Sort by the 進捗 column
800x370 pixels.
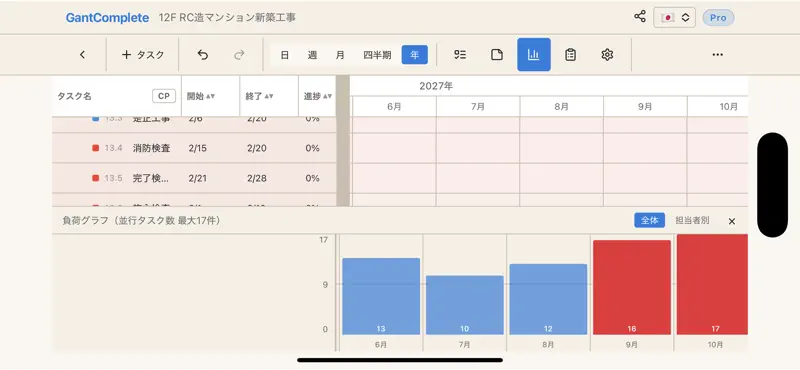(x=318, y=96)
